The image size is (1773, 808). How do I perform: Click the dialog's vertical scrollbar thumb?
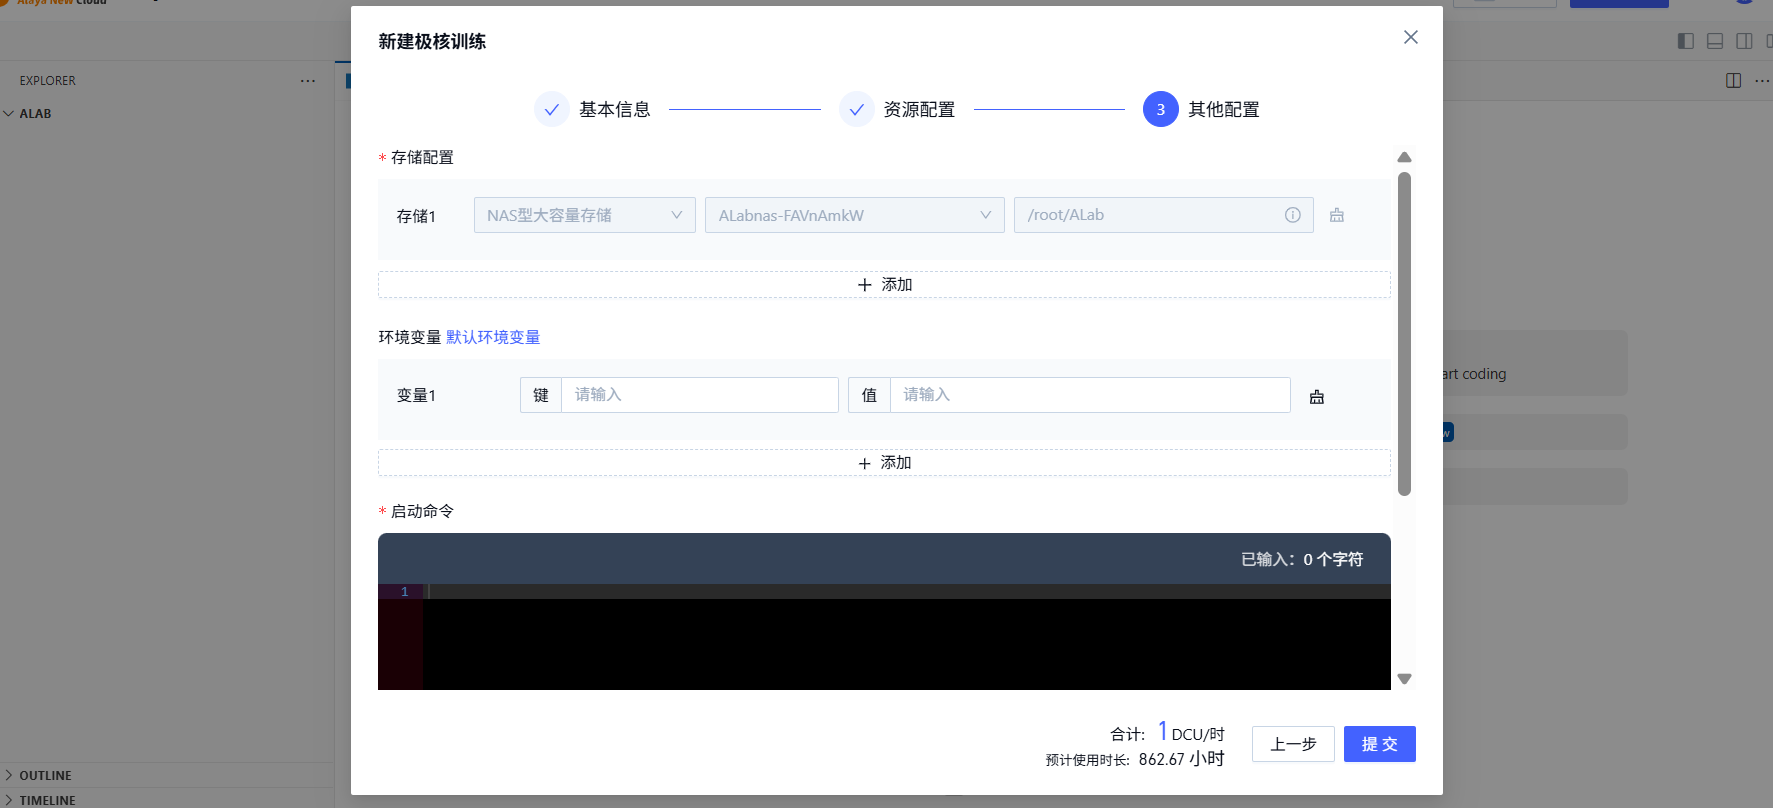[1404, 333]
